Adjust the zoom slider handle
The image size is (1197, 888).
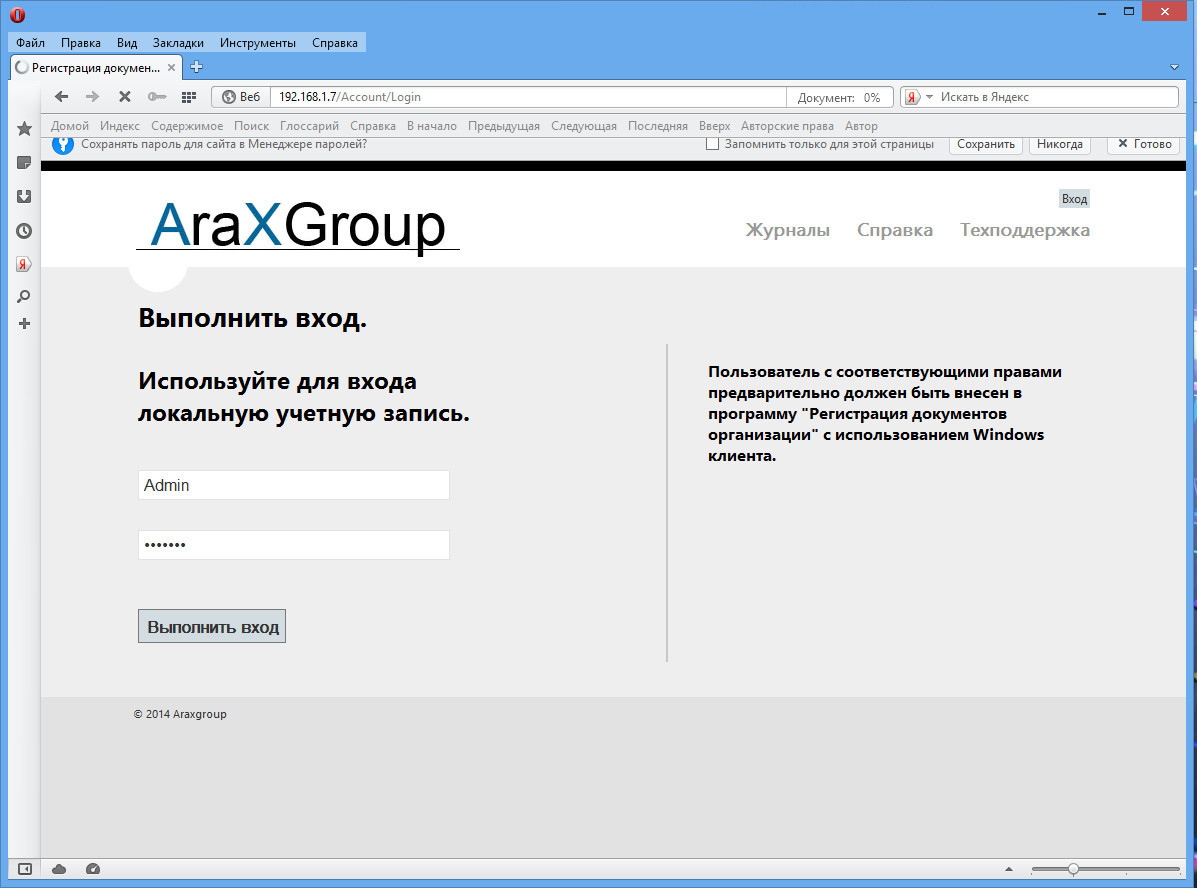point(1073,869)
